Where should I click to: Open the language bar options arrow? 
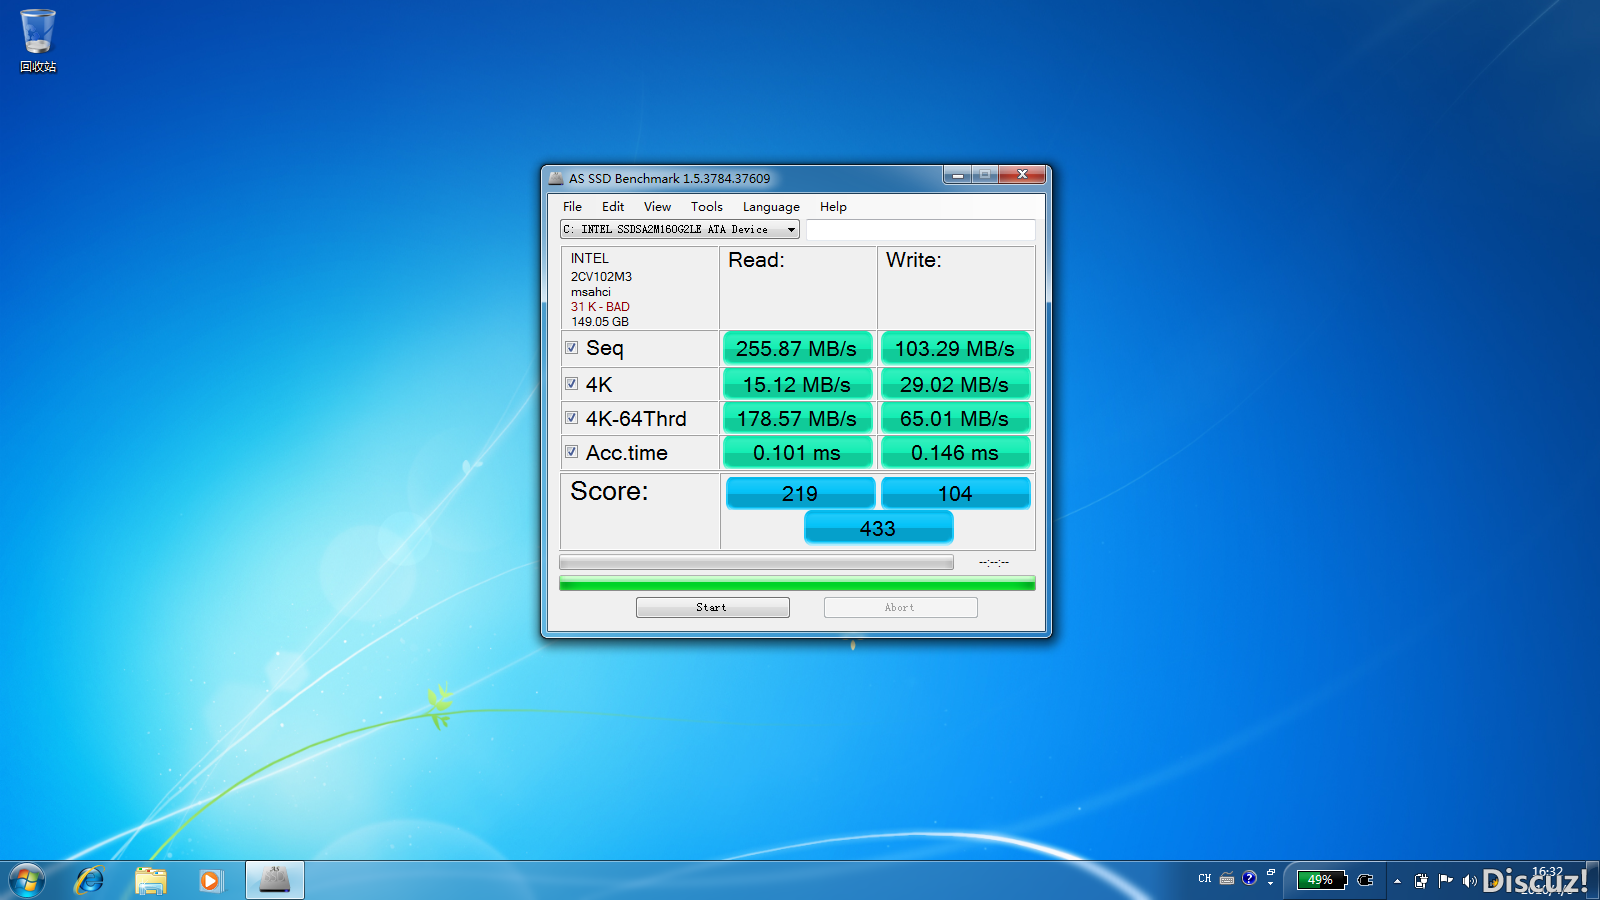tap(1271, 884)
